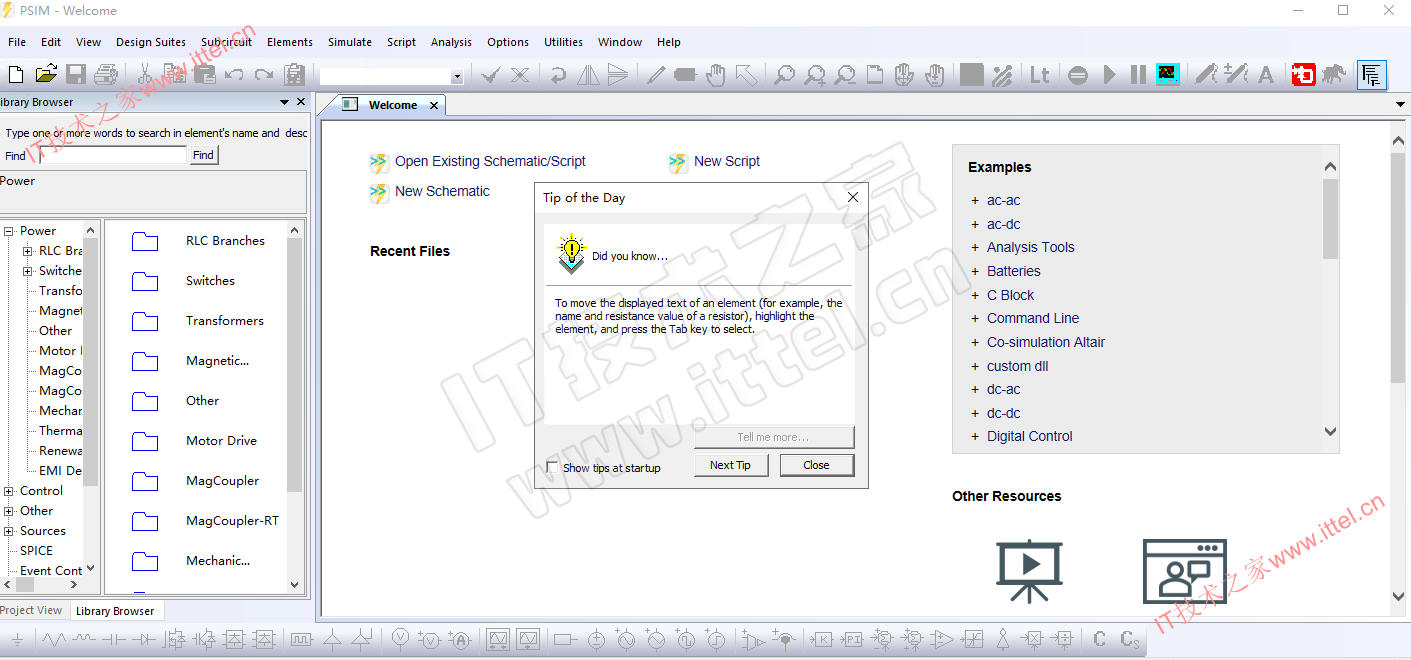Switch to the Project View tab
The height and width of the screenshot is (660, 1411).
pyautogui.click(x=31, y=610)
